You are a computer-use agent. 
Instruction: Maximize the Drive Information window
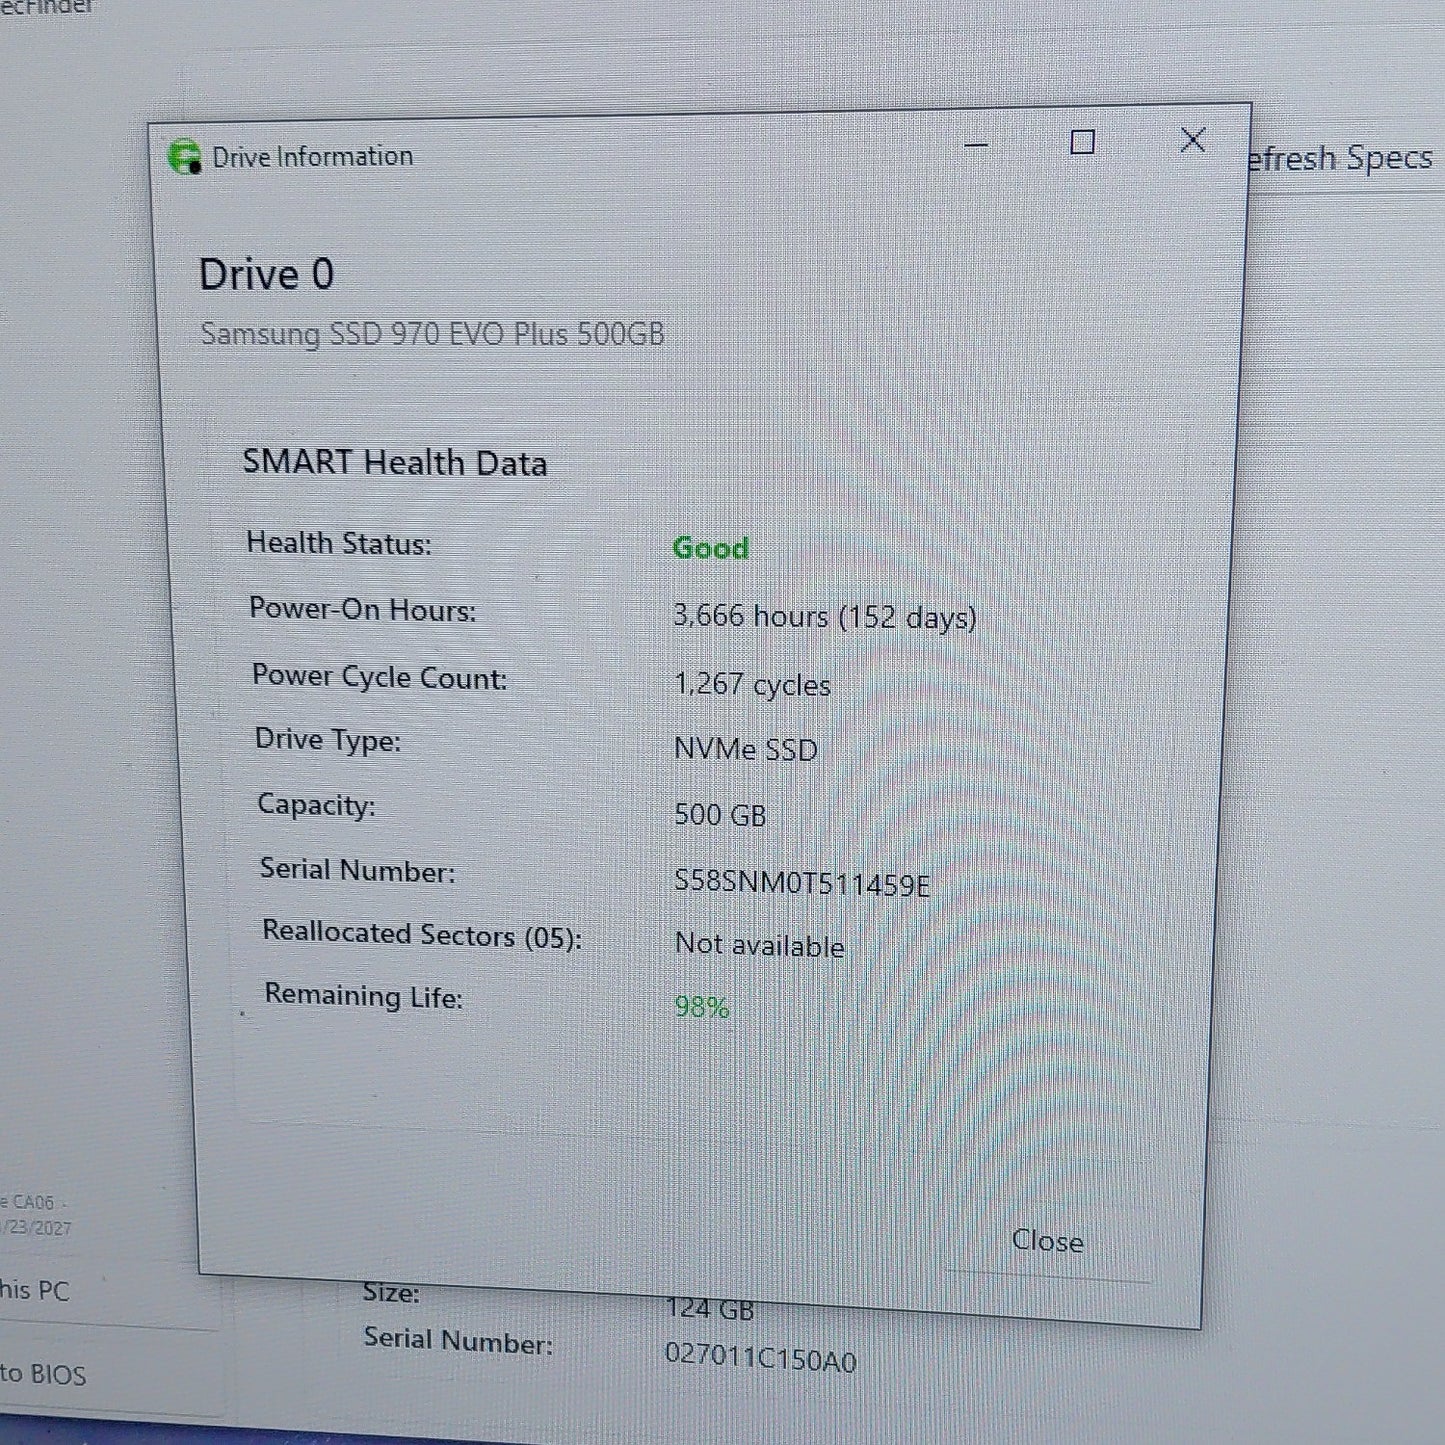[x=1082, y=142]
